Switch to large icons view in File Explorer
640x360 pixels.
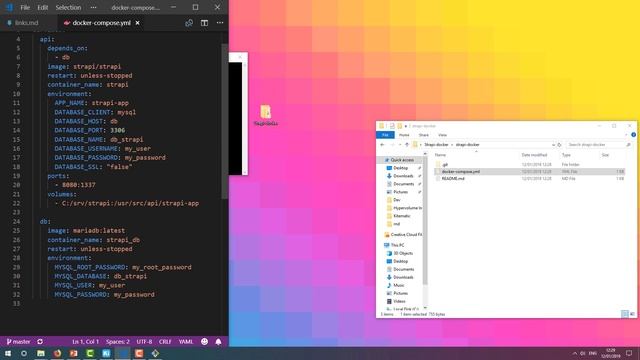tap(632, 314)
